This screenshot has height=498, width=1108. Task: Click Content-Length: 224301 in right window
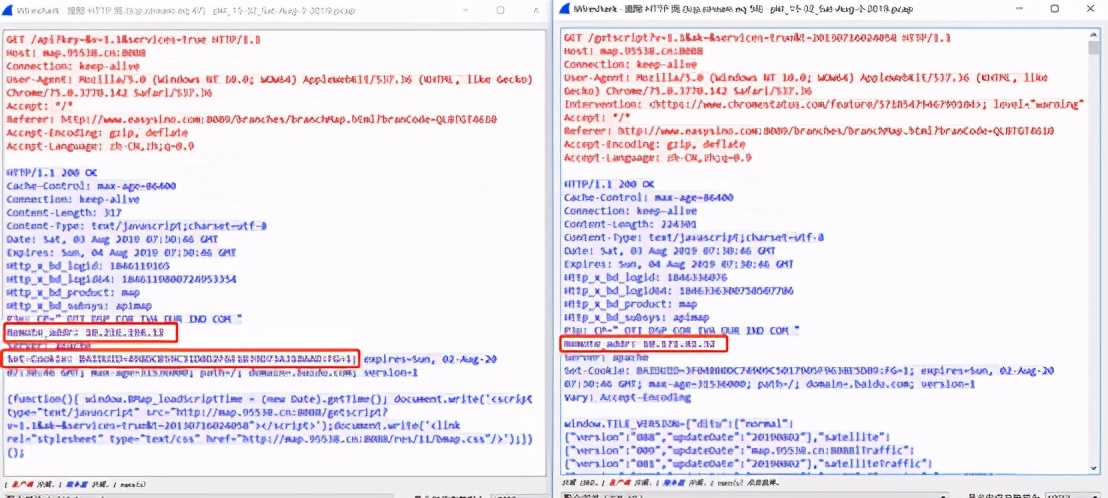pyautogui.click(x=629, y=223)
